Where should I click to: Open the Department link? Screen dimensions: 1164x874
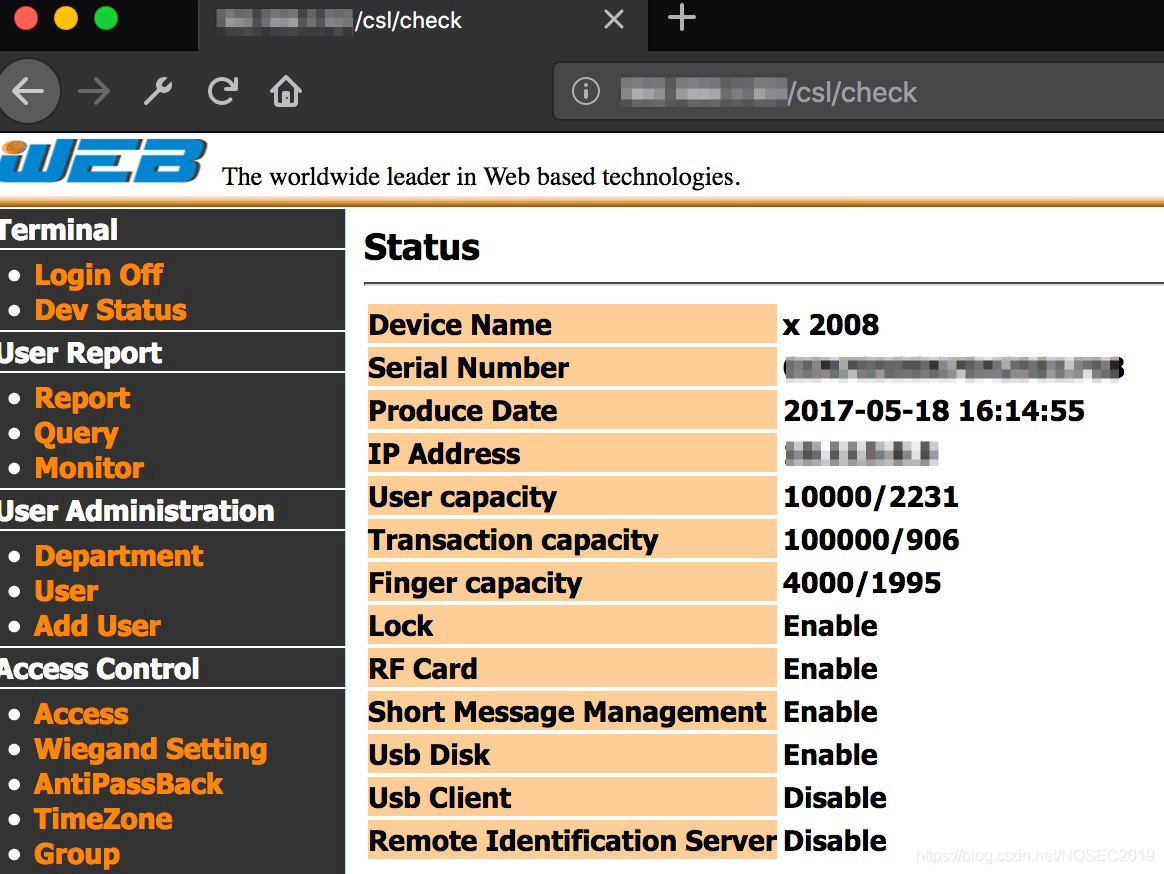pyautogui.click(x=119, y=555)
